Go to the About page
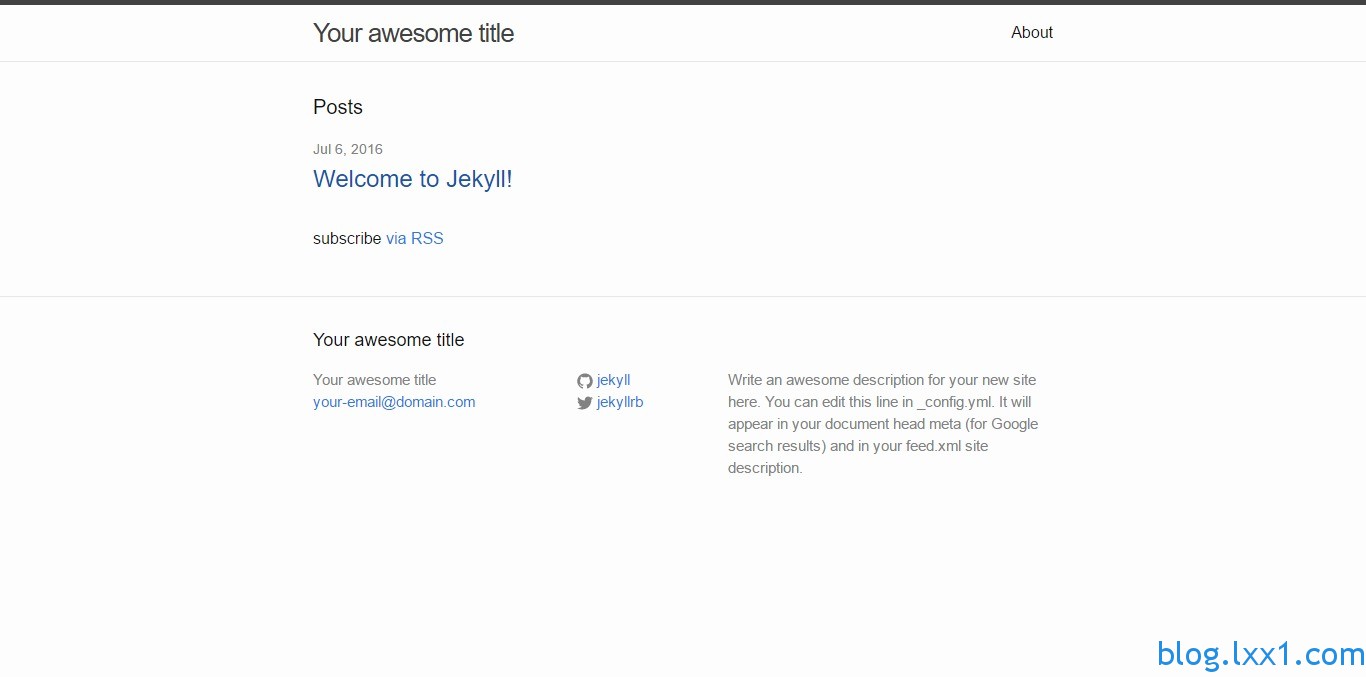Image resolution: width=1366 pixels, height=677 pixels. (x=1032, y=32)
